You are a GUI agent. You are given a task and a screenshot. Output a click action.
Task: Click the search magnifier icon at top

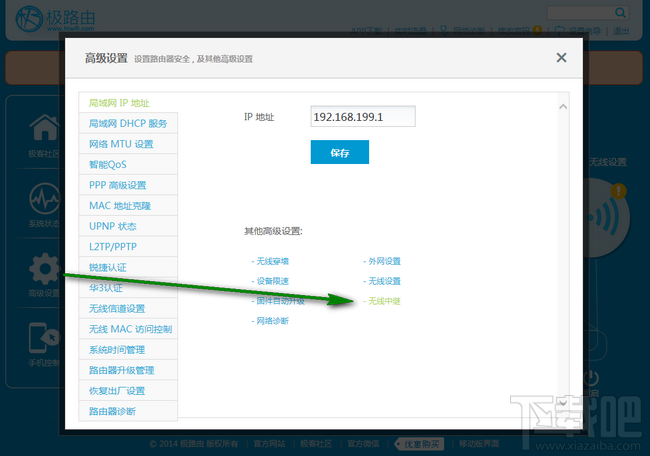click(x=620, y=13)
